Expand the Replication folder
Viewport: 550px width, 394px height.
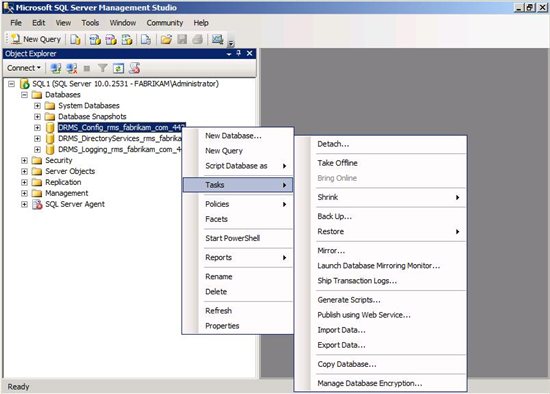pyautogui.click(x=24, y=182)
